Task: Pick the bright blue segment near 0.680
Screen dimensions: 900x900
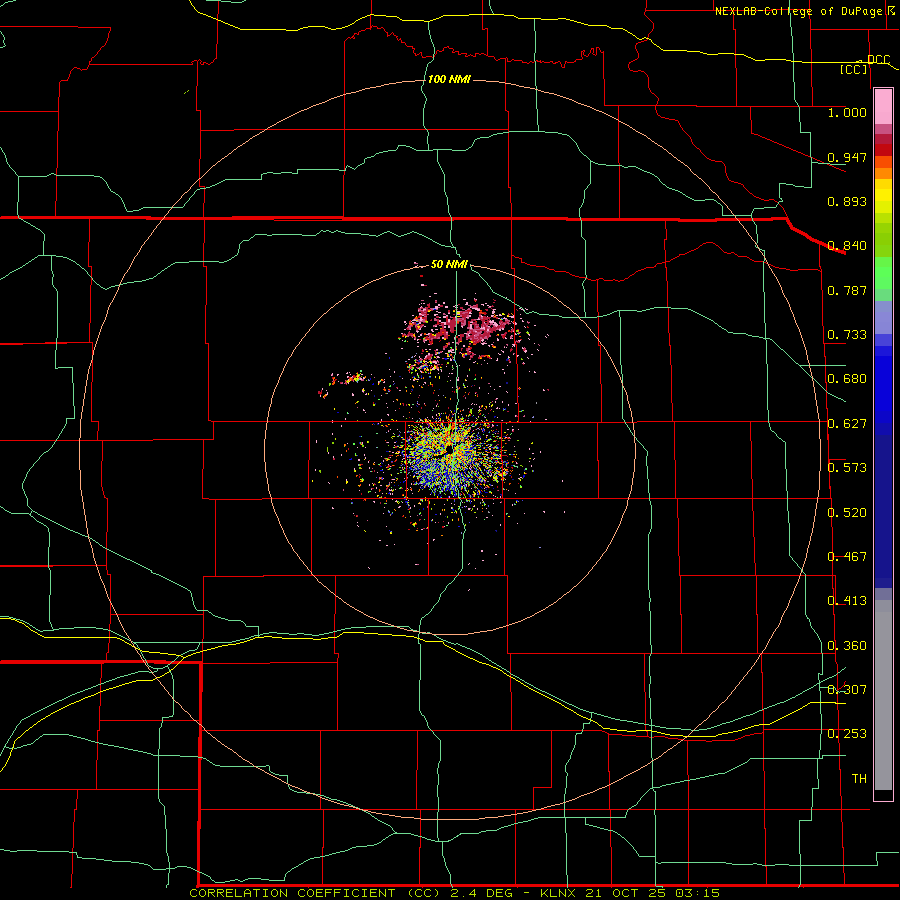Action: [x=883, y=382]
